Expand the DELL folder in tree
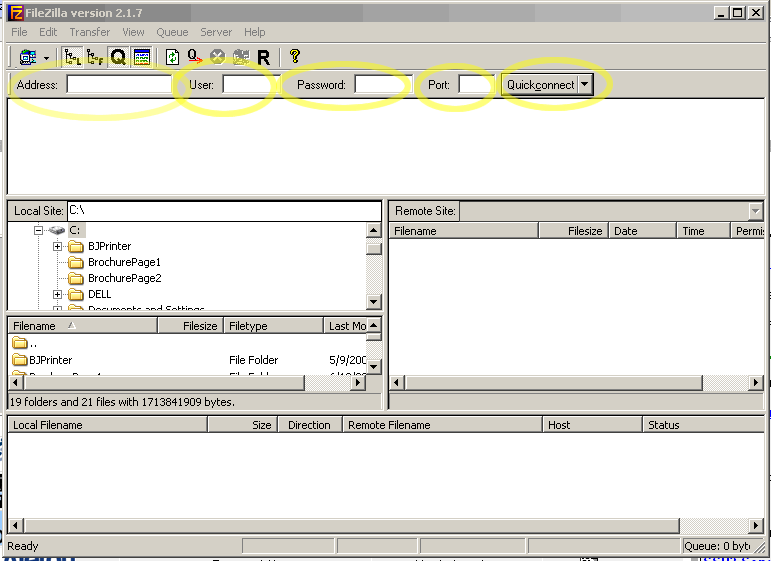The width and height of the screenshot is (771, 561). pyautogui.click(x=58, y=295)
